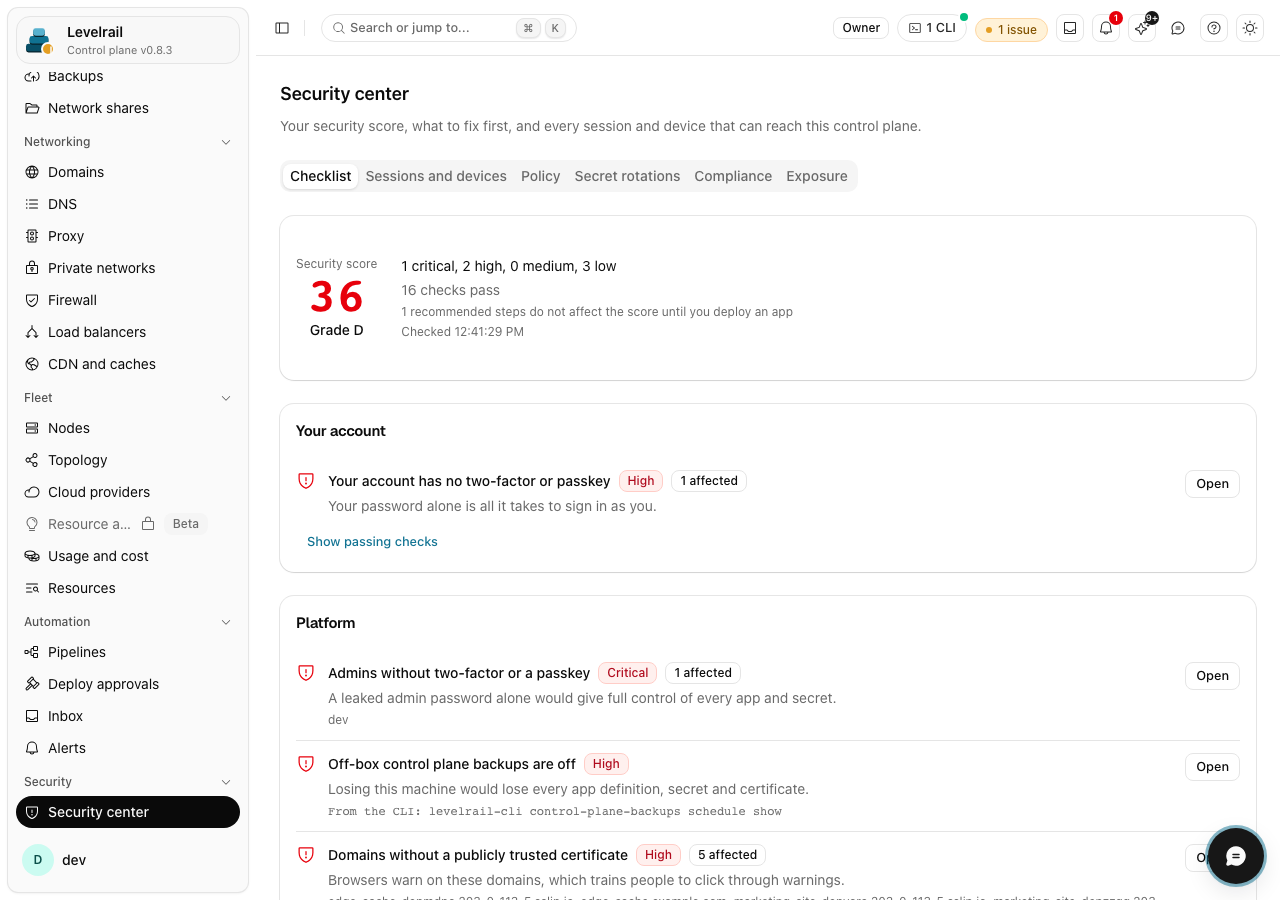Open Usage and cost in sidebar
This screenshot has width=1280, height=900.
[x=128, y=556]
